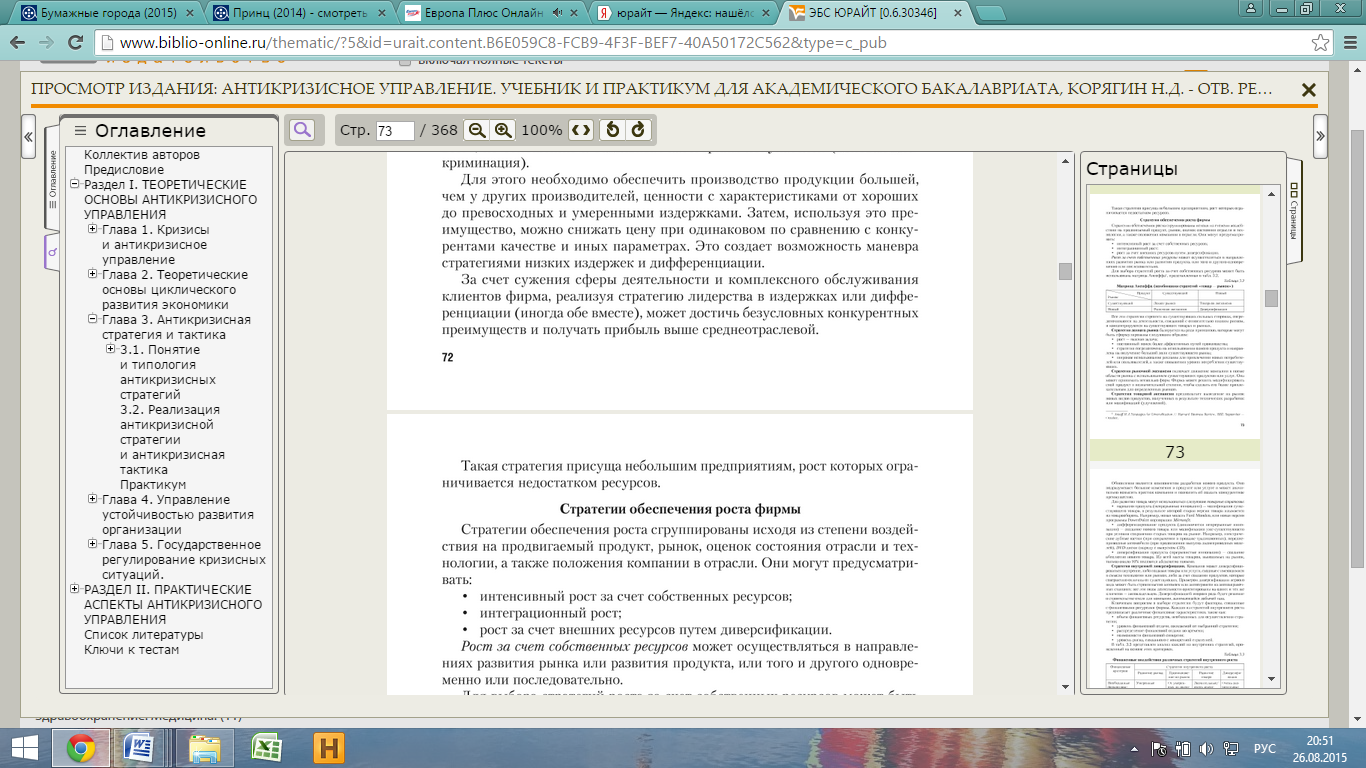Open Chrome from the taskbar
This screenshot has width=1366, height=768.
81,748
